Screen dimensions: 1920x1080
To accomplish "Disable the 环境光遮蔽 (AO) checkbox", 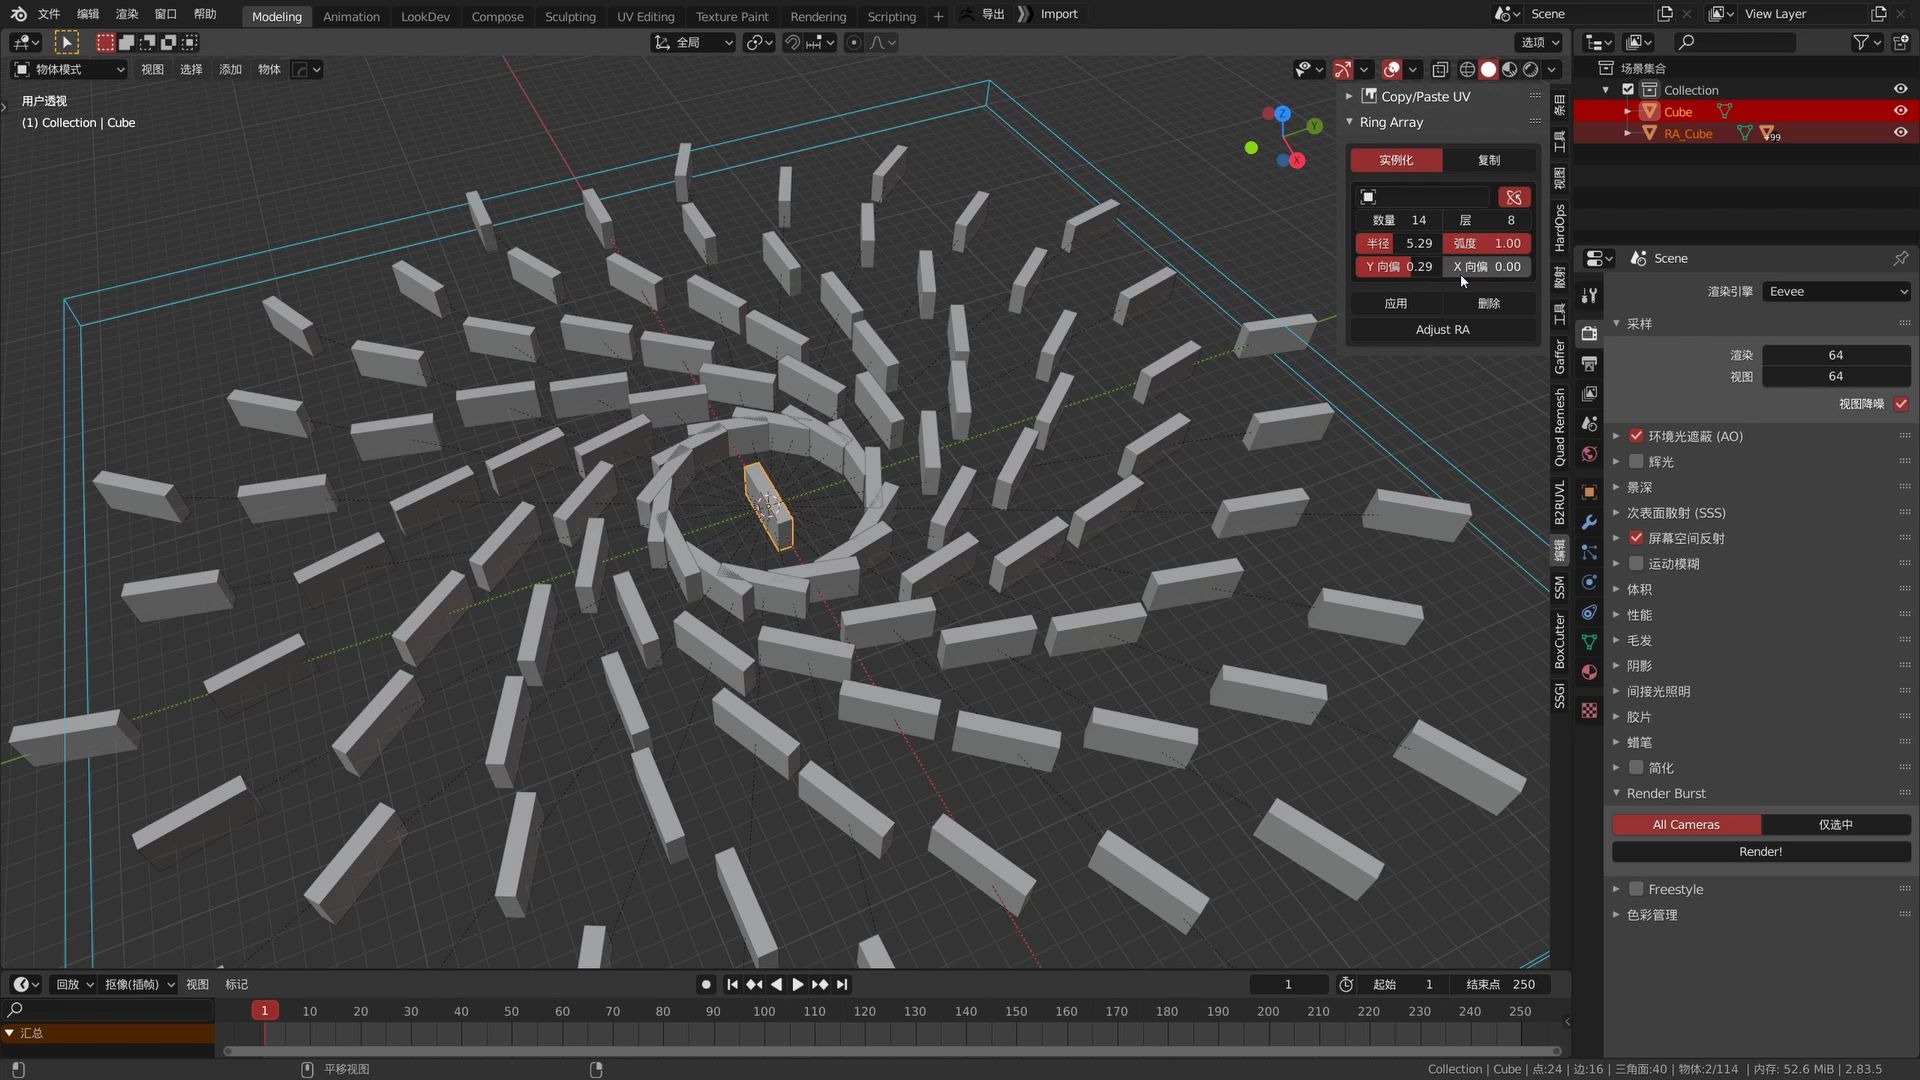I will tap(1636, 436).
